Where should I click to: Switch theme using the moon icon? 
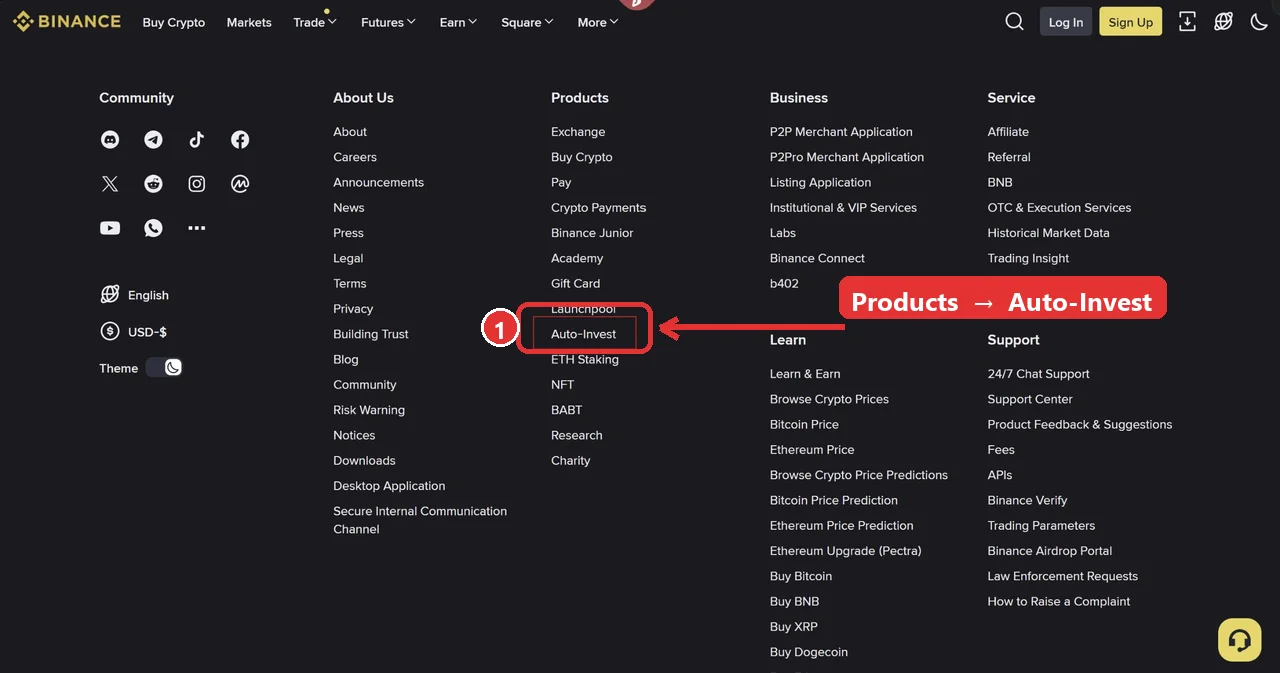[1259, 22]
